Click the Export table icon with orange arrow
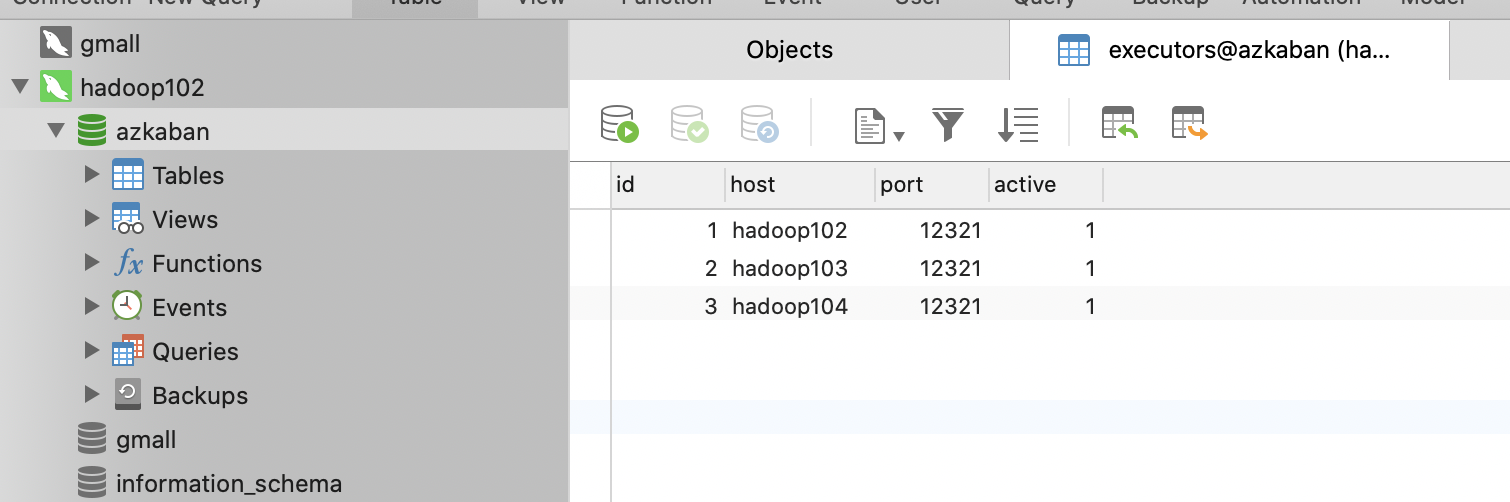Image resolution: width=1510 pixels, height=502 pixels. [x=1190, y=124]
